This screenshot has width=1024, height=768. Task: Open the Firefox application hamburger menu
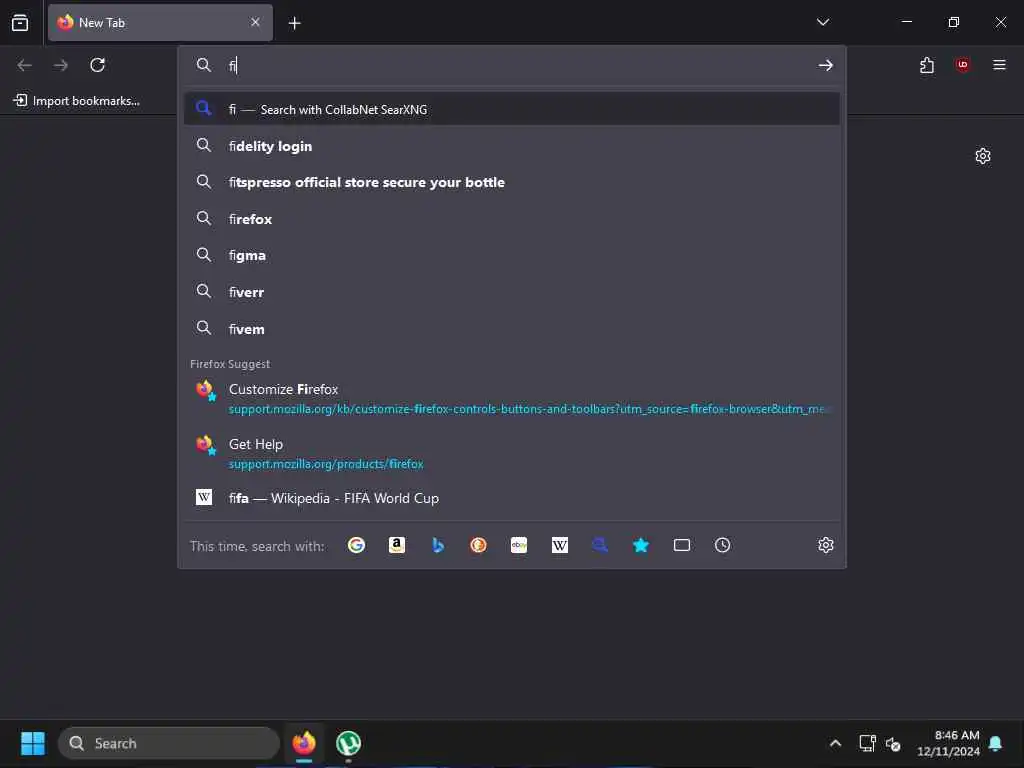[x=999, y=65]
